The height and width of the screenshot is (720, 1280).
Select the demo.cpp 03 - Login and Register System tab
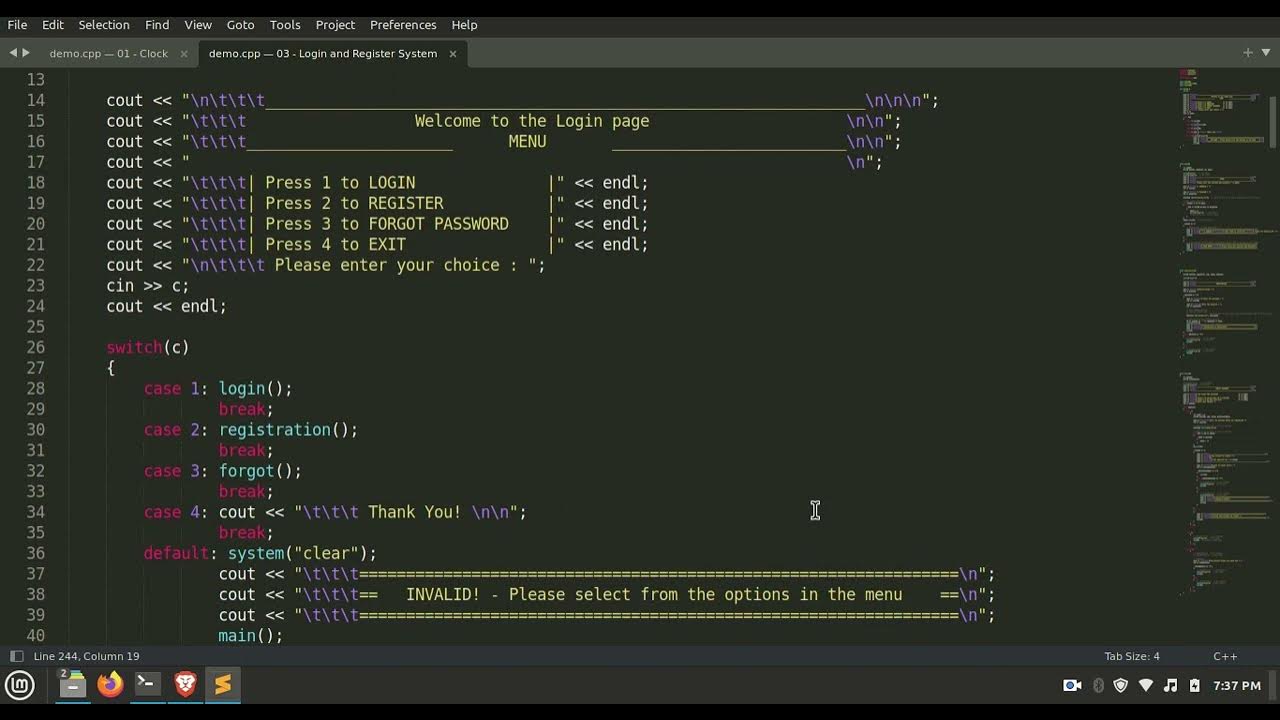pos(323,53)
